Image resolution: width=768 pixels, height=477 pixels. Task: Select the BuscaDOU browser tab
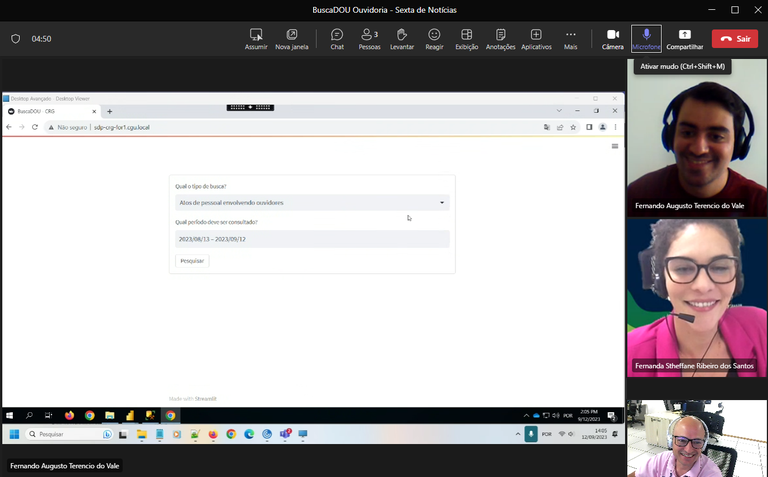pos(50,111)
